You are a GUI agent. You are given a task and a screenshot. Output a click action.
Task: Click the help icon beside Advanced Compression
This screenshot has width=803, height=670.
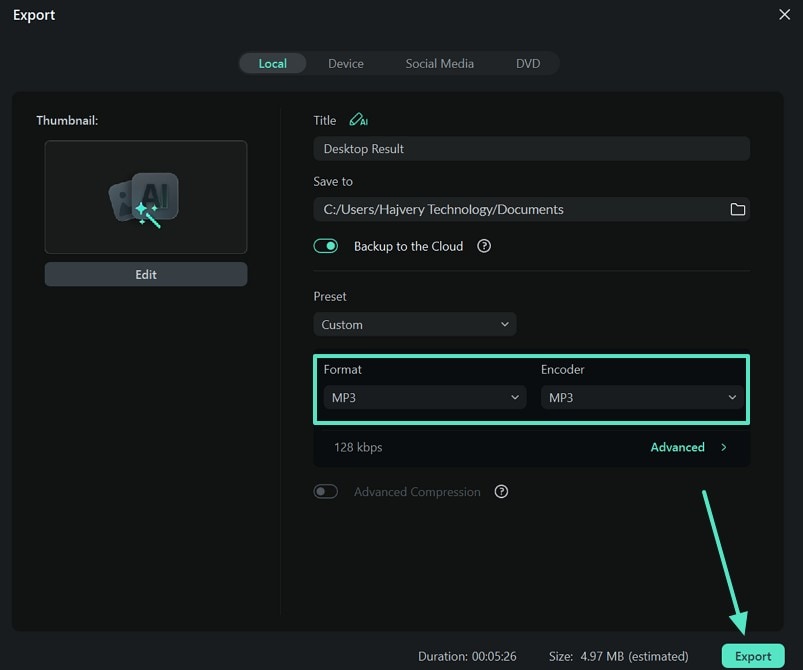tap(501, 491)
